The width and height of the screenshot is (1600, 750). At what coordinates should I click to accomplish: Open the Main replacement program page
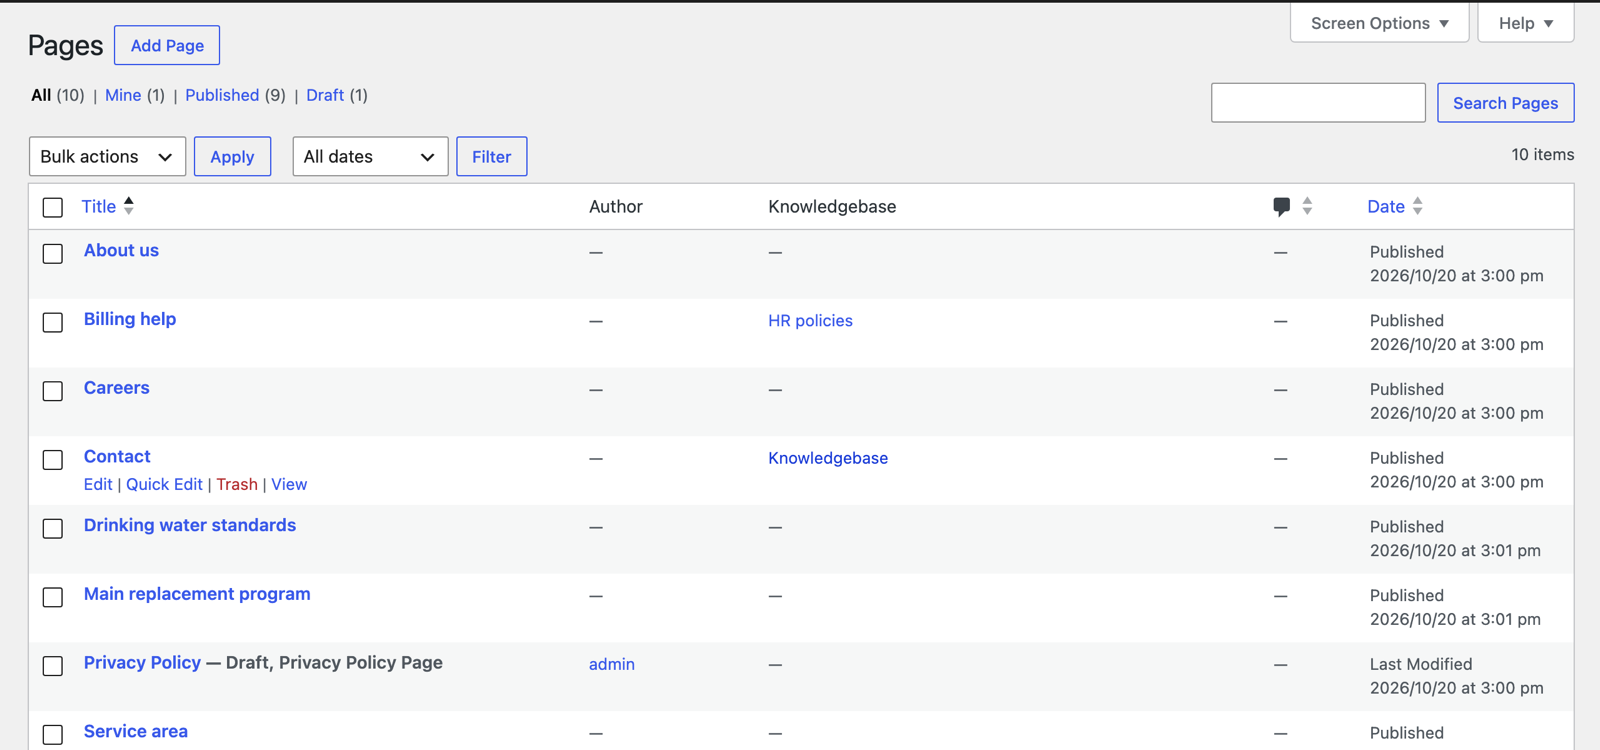[x=197, y=594]
